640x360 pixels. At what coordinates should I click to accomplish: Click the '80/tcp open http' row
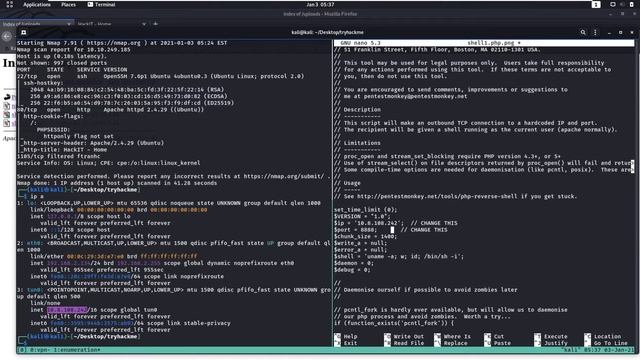click(x=110, y=110)
